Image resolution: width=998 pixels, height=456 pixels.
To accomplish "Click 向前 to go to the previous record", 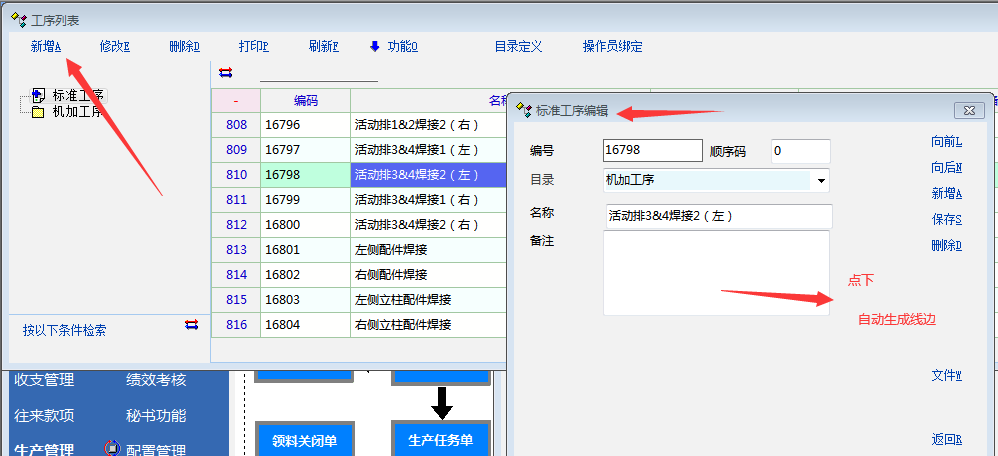I will (946, 142).
